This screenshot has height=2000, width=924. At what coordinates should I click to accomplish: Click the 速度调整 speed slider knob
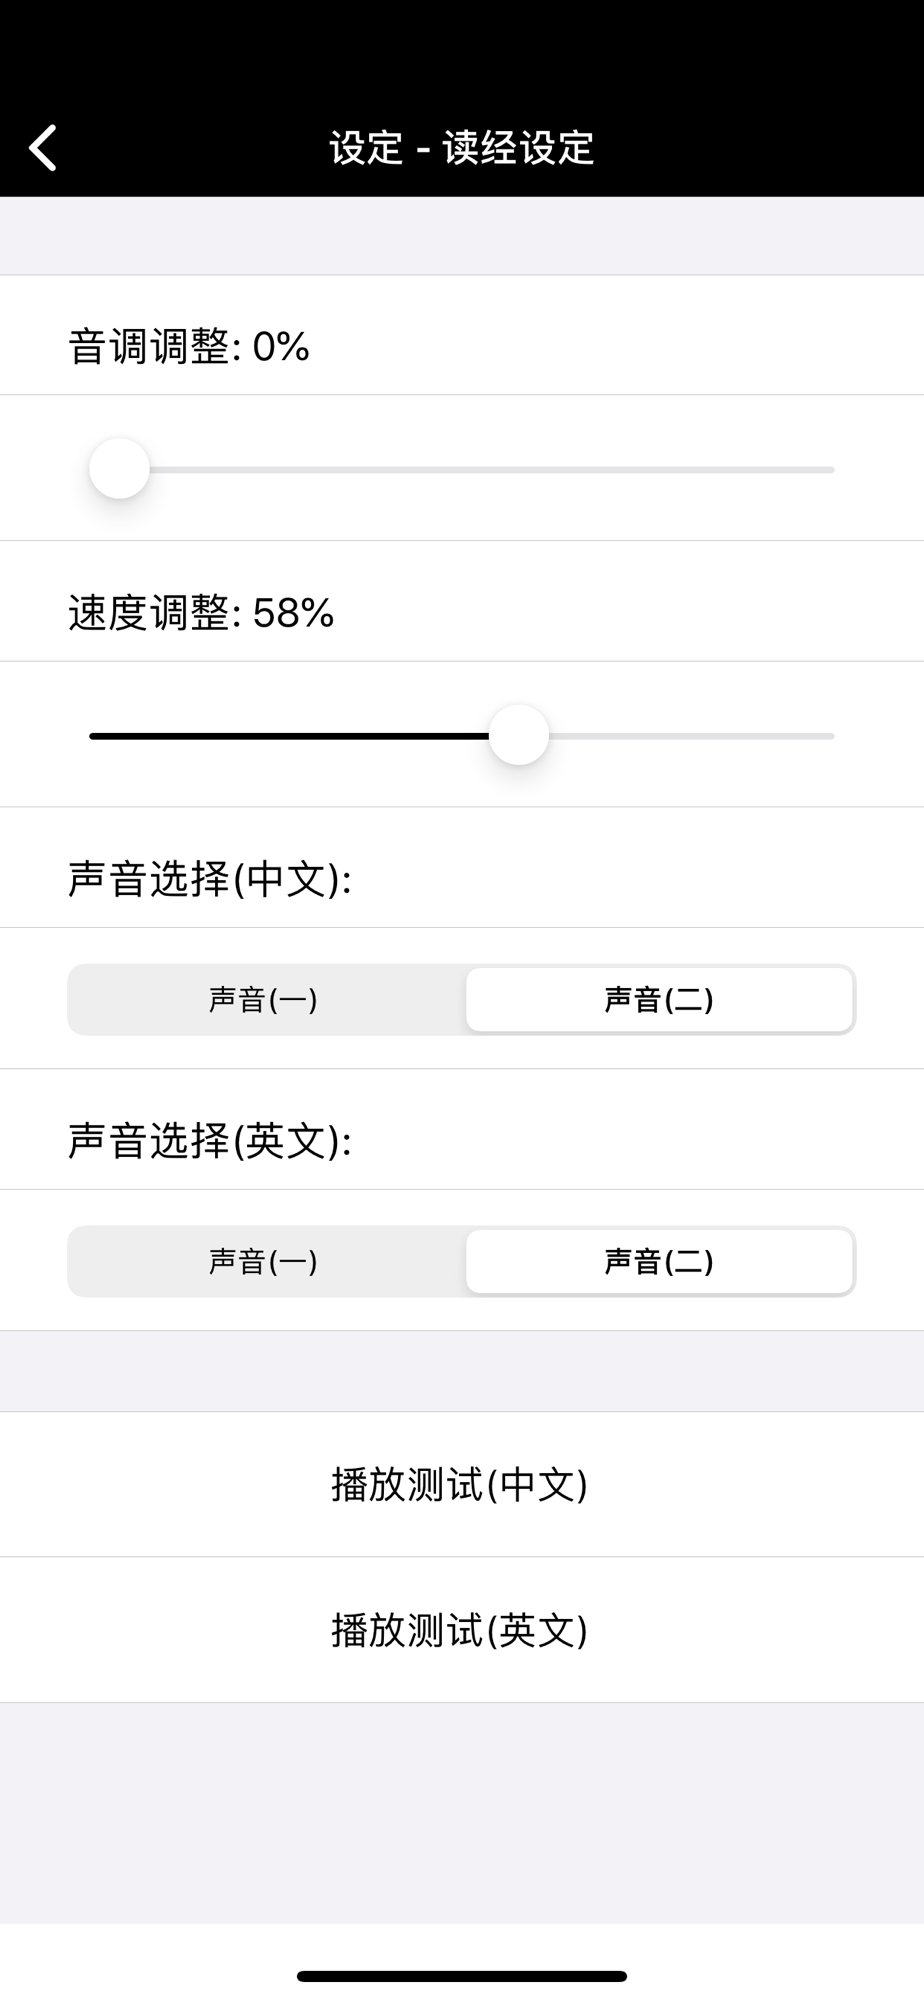519,735
